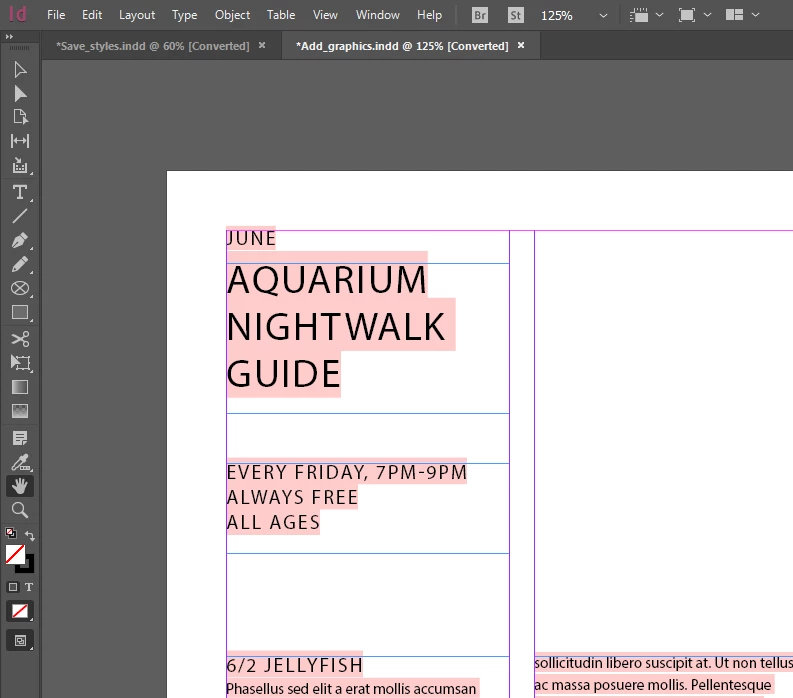Click the 6/2 JELLYFISH heading
The height and width of the screenshot is (698, 793).
pyautogui.click(x=294, y=666)
